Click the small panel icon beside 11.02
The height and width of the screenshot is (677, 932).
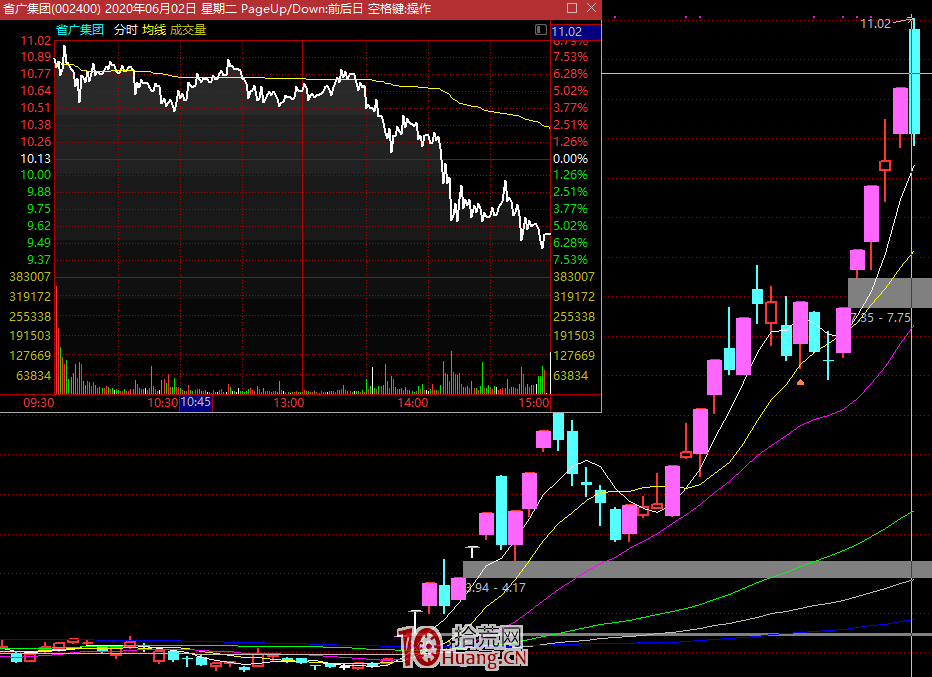pos(541,30)
